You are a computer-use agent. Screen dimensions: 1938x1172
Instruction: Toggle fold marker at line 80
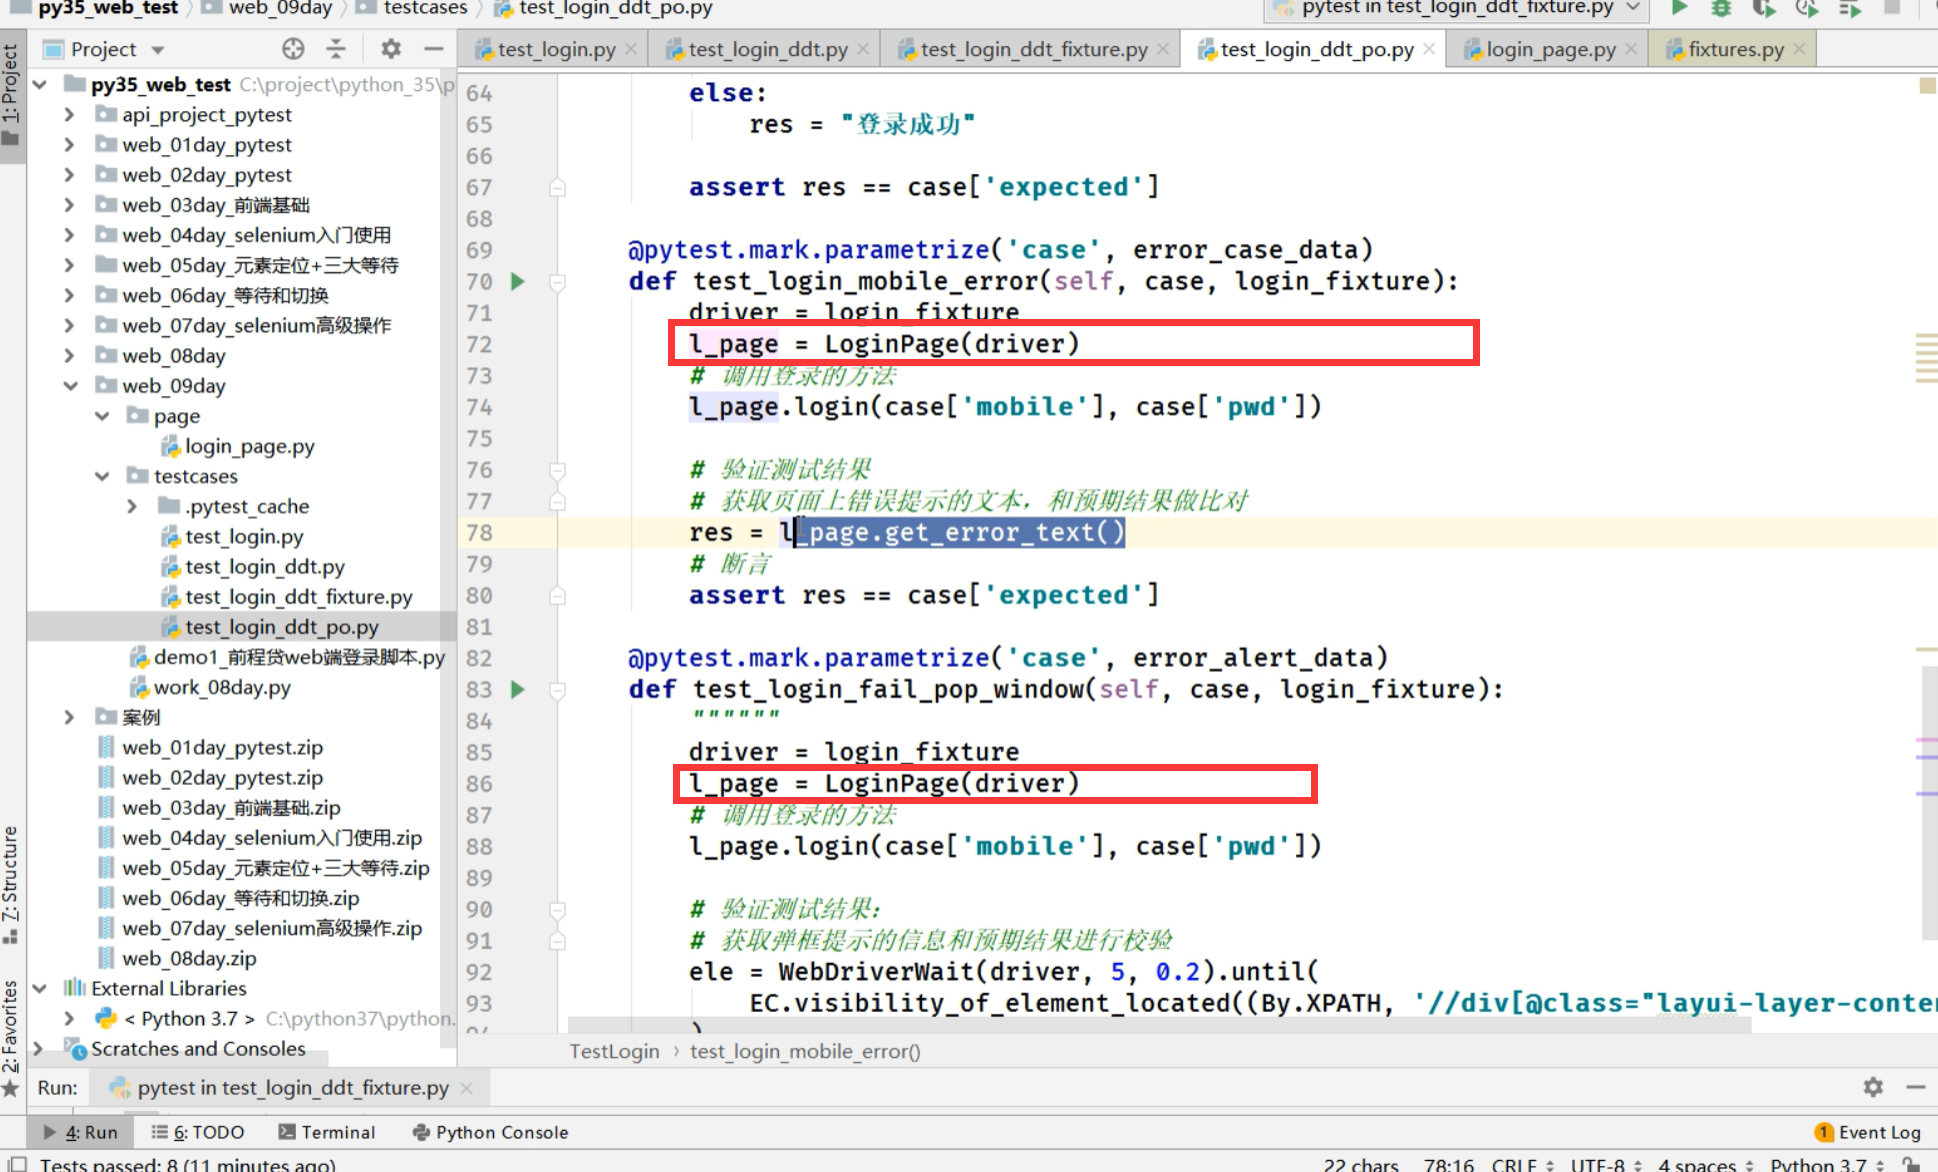[x=558, y=596]
